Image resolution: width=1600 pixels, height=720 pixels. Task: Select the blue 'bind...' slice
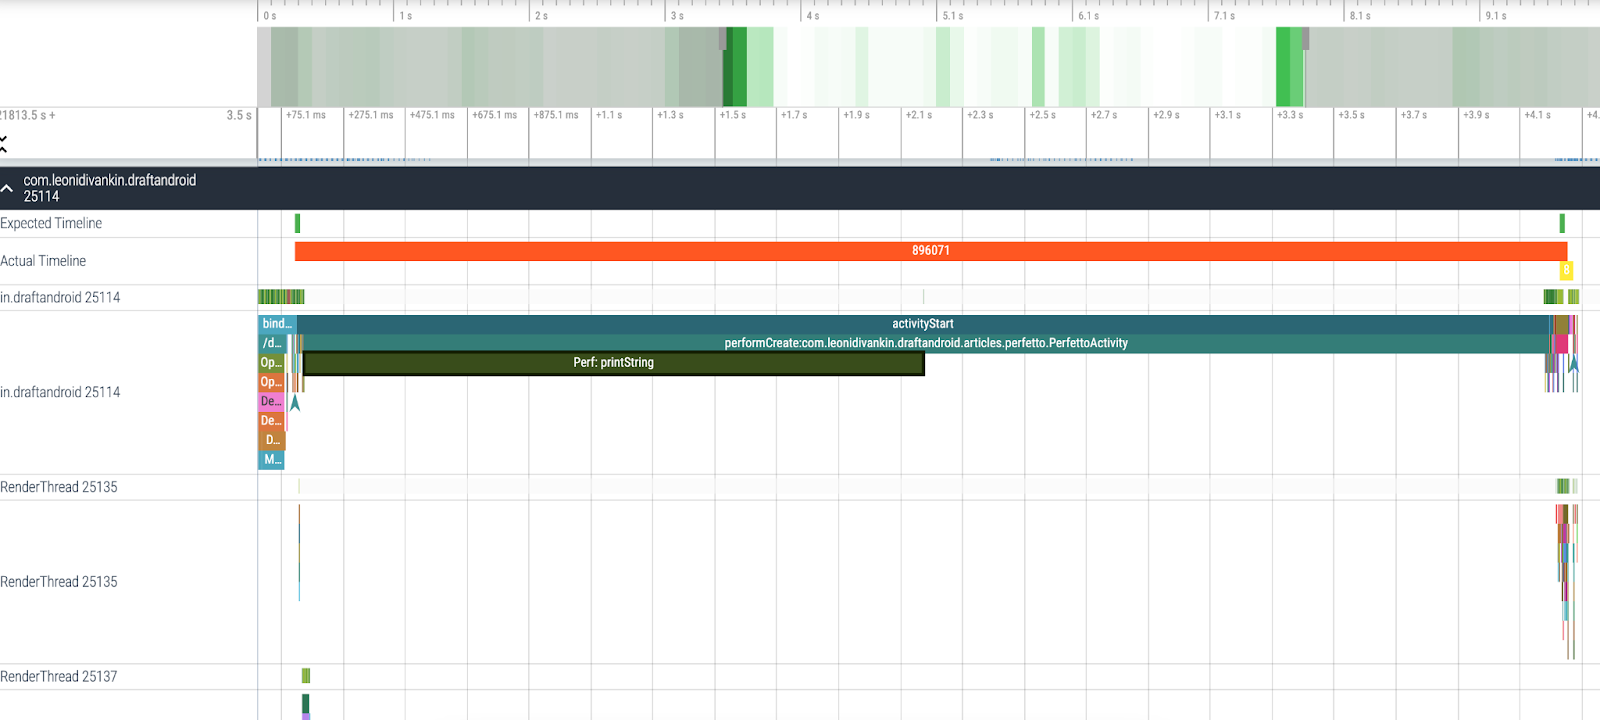[x=277, y=324]
